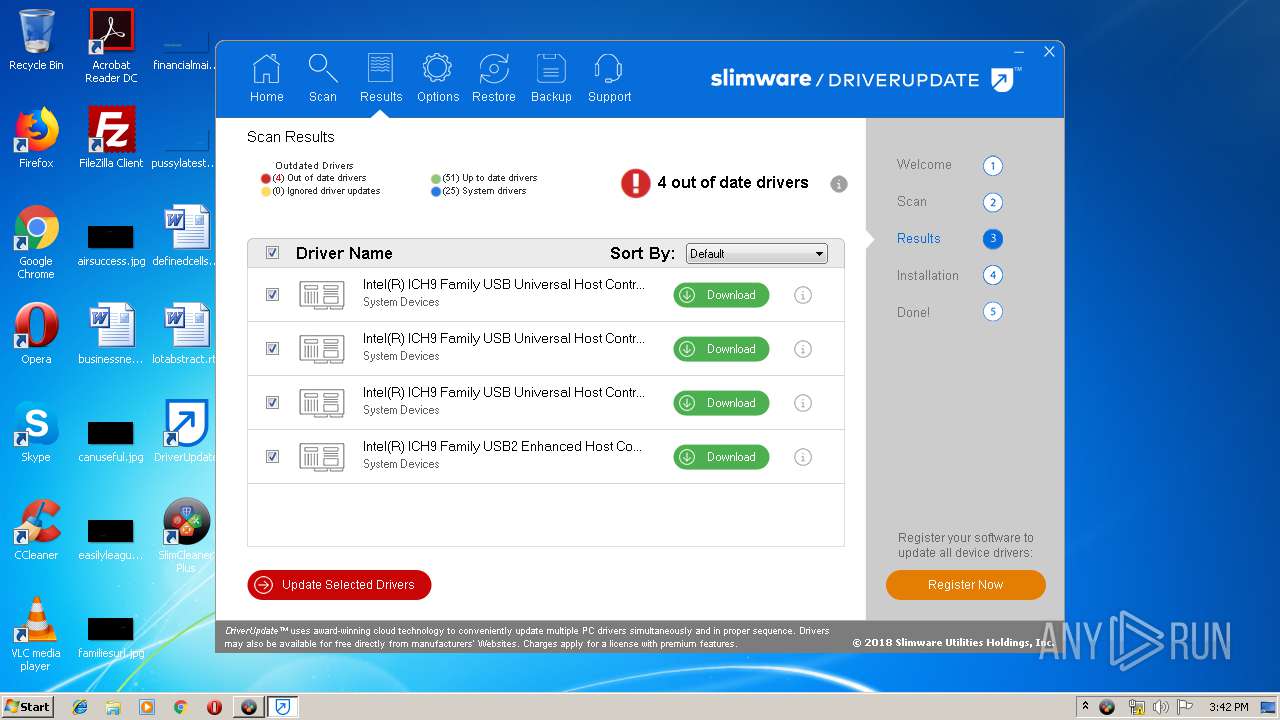Uncheck the third ICH9 USB Universal Host driver
1280x720 pixels.
[272, 403]
